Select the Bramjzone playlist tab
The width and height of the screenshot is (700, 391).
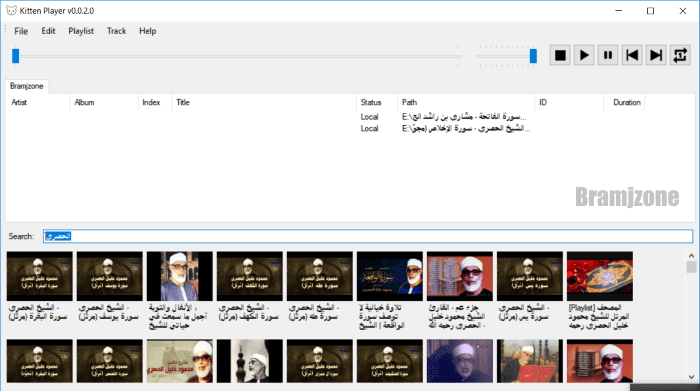(x=27, y=86)
